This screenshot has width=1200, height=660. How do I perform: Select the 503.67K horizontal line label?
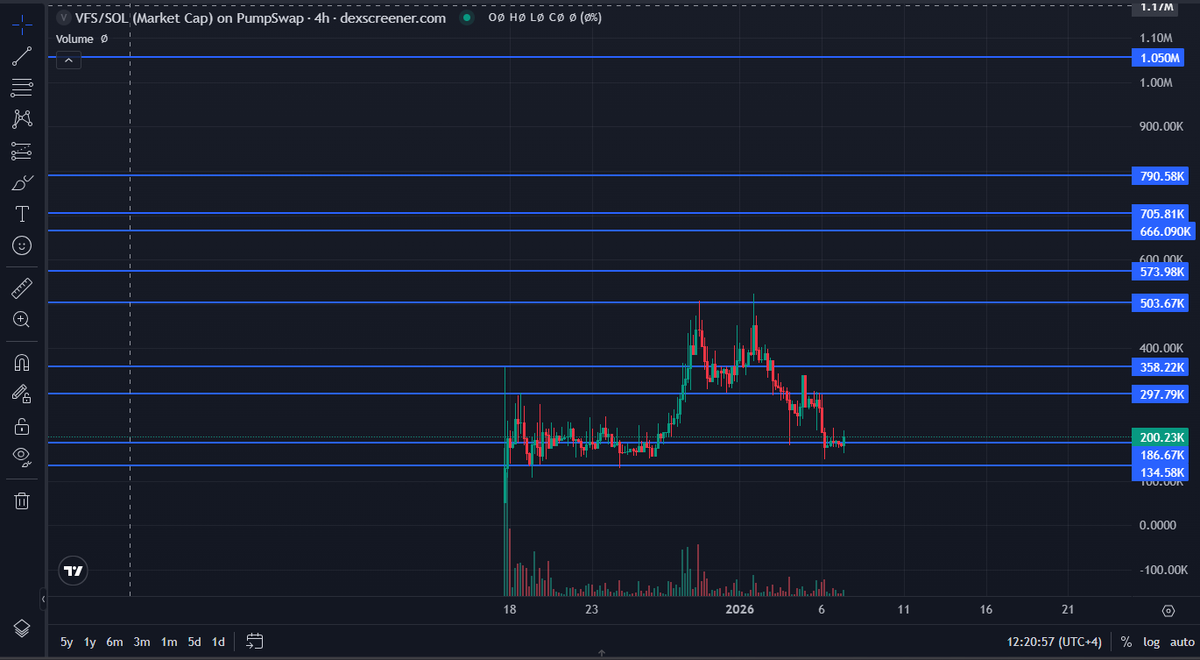click(x=1160, y=303)
